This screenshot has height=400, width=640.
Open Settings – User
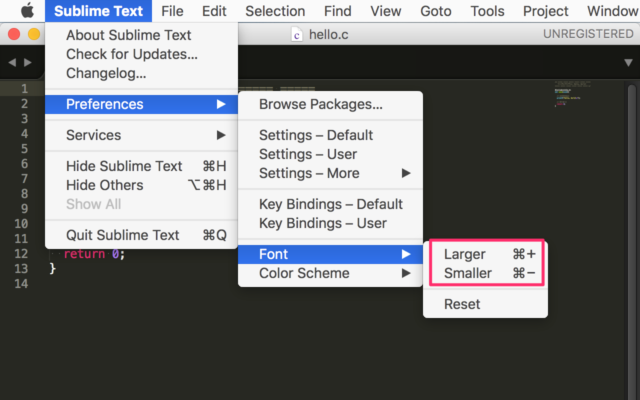(330, 154)
